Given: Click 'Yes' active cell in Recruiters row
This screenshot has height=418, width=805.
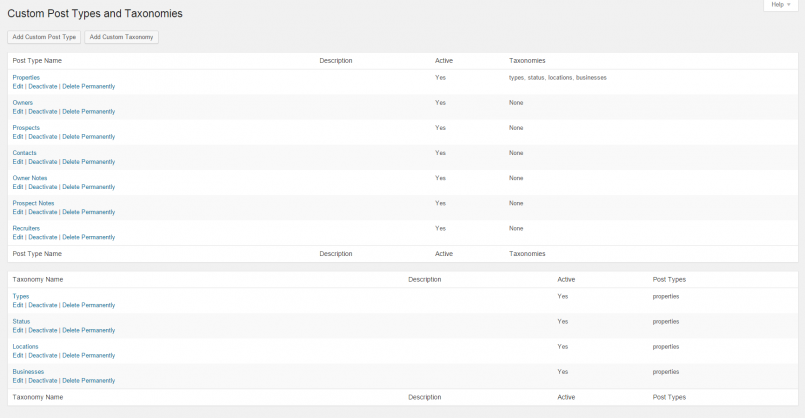Looking at the screenshot, I should [x=440, y=229].
